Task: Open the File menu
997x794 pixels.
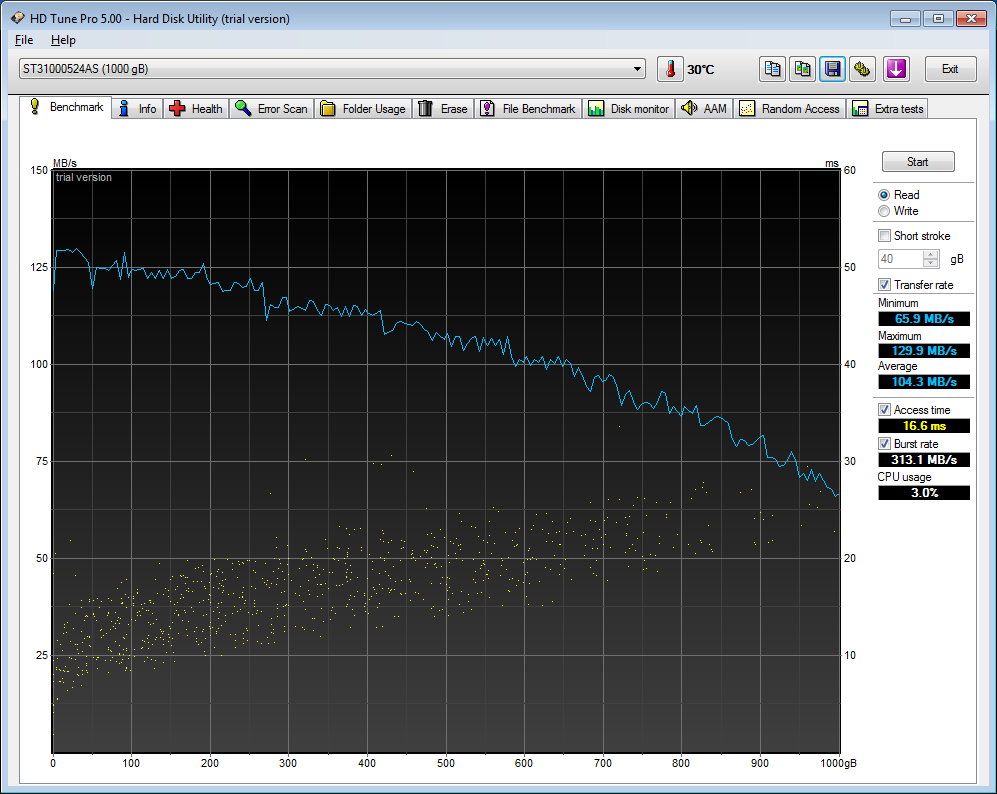Action: pyautogui.click(x=24, y=40)
